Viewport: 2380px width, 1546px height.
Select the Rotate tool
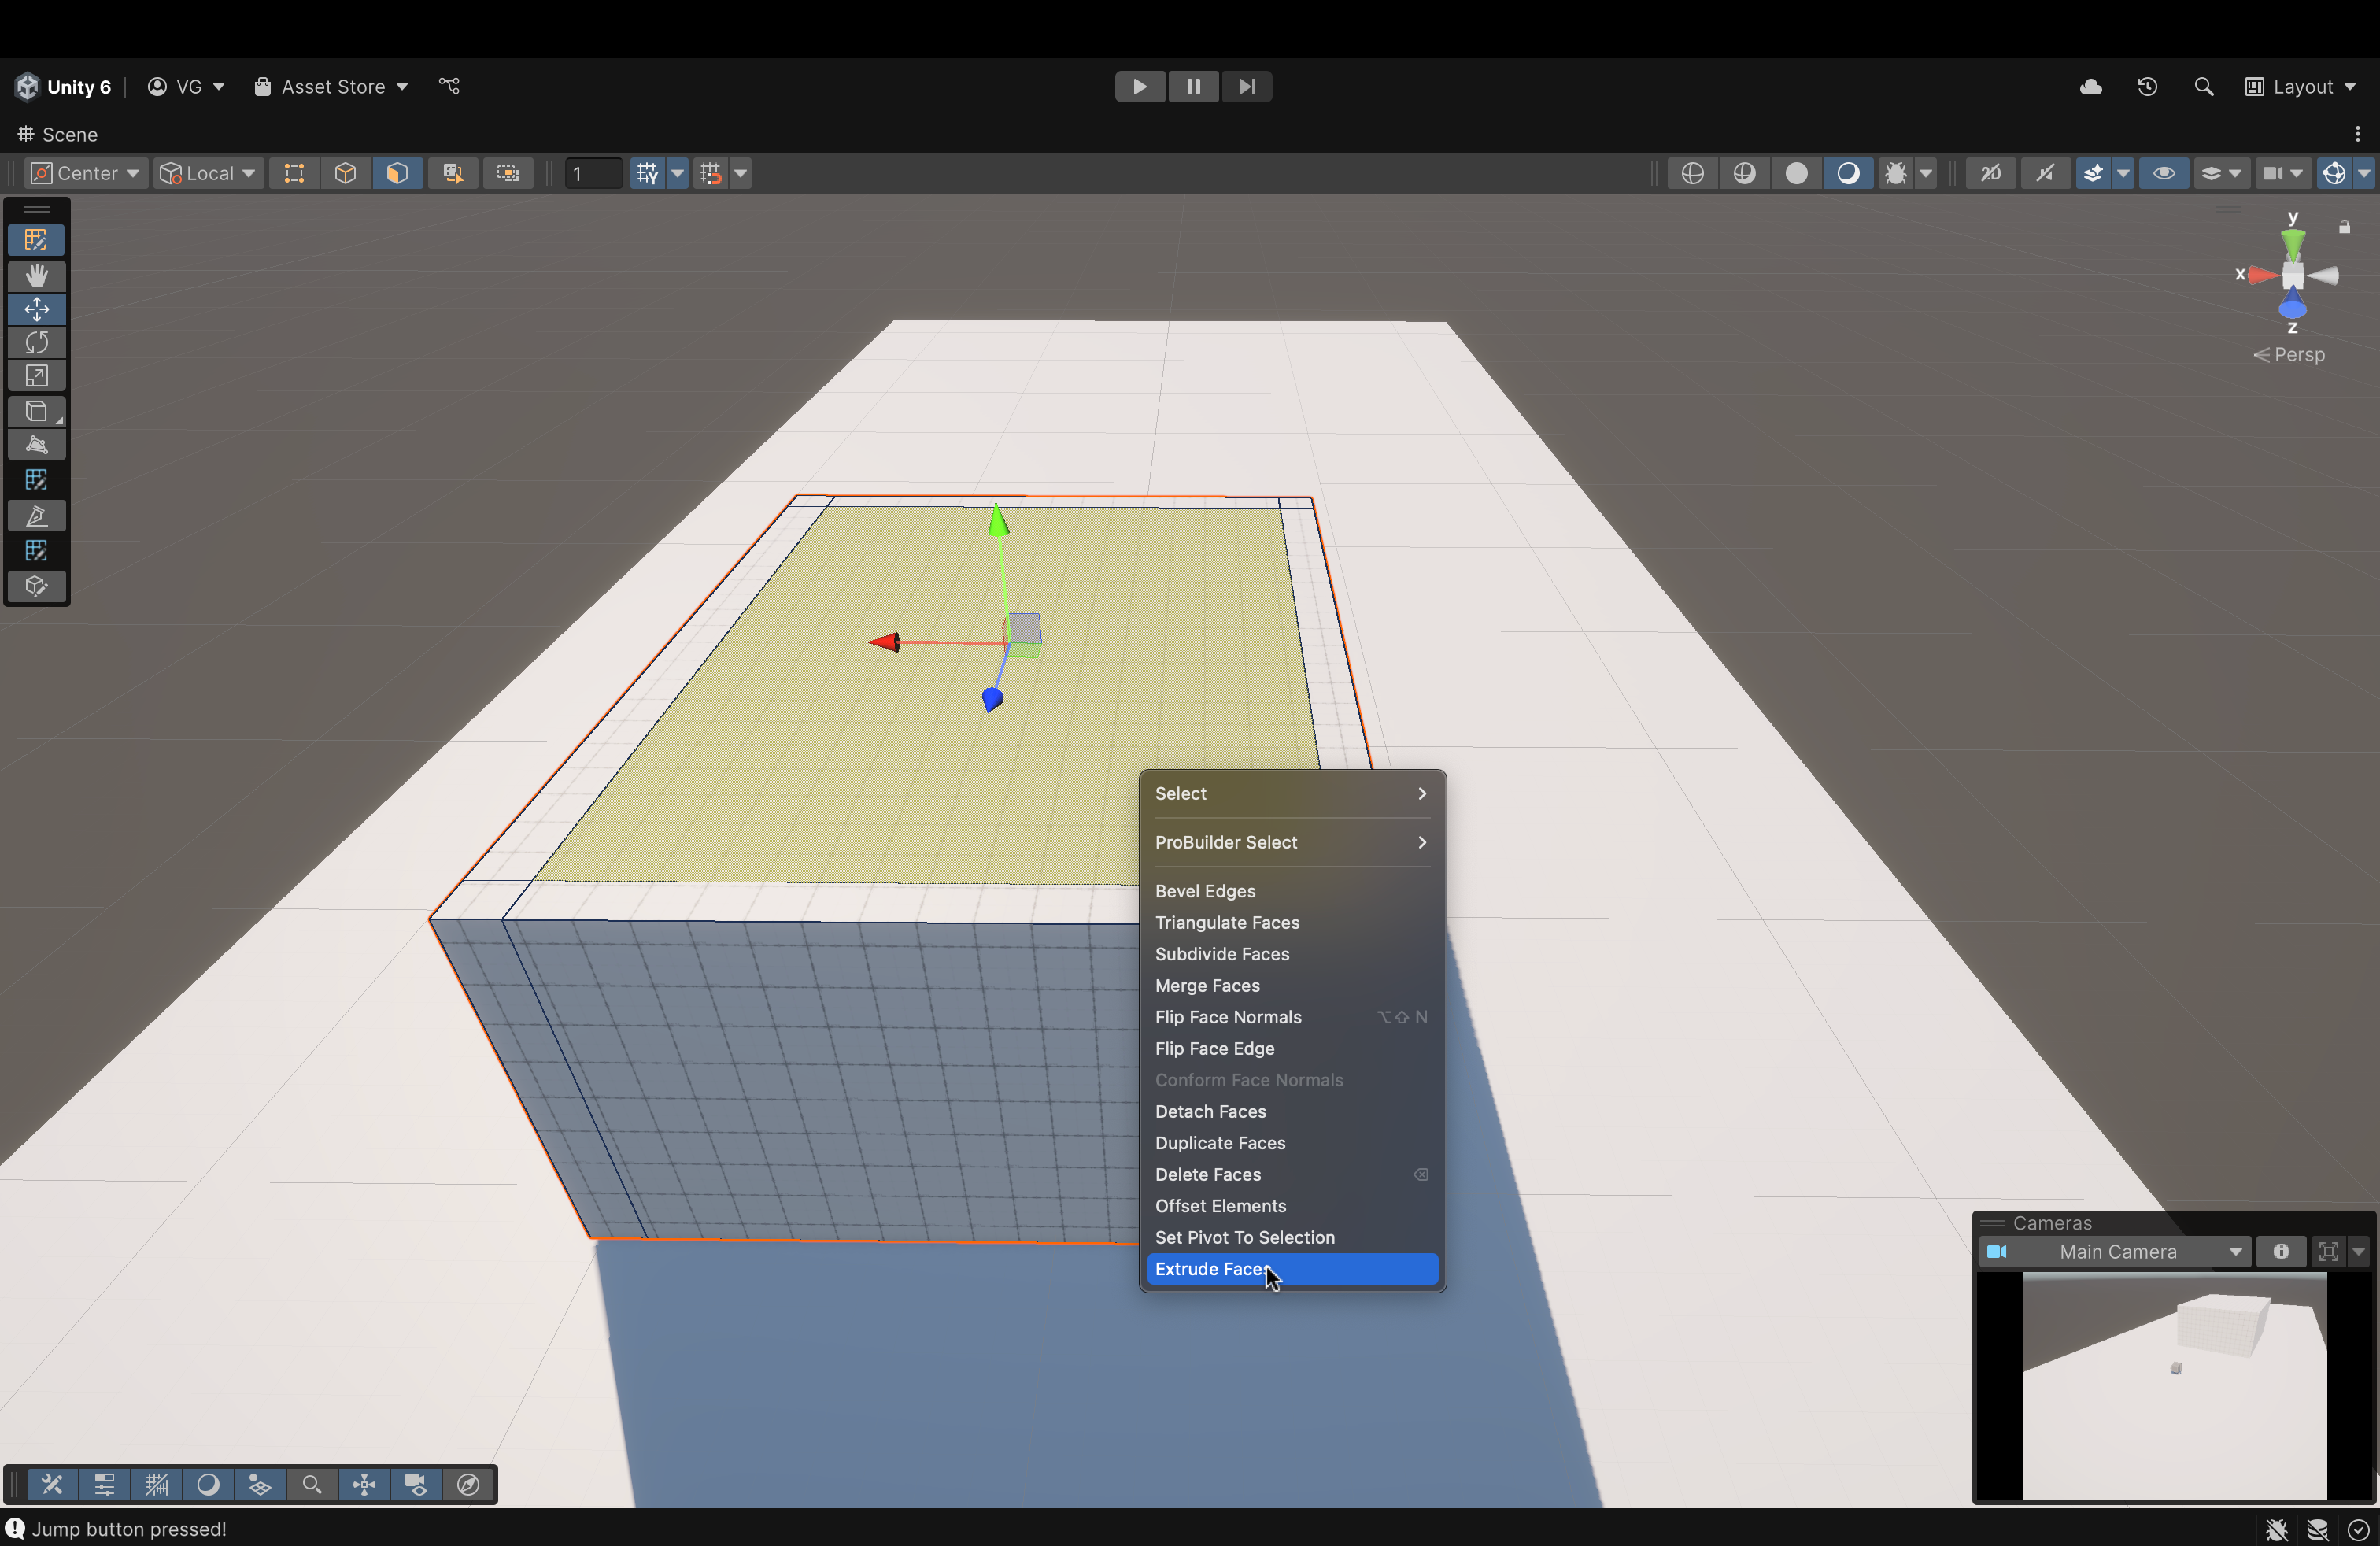37,342
